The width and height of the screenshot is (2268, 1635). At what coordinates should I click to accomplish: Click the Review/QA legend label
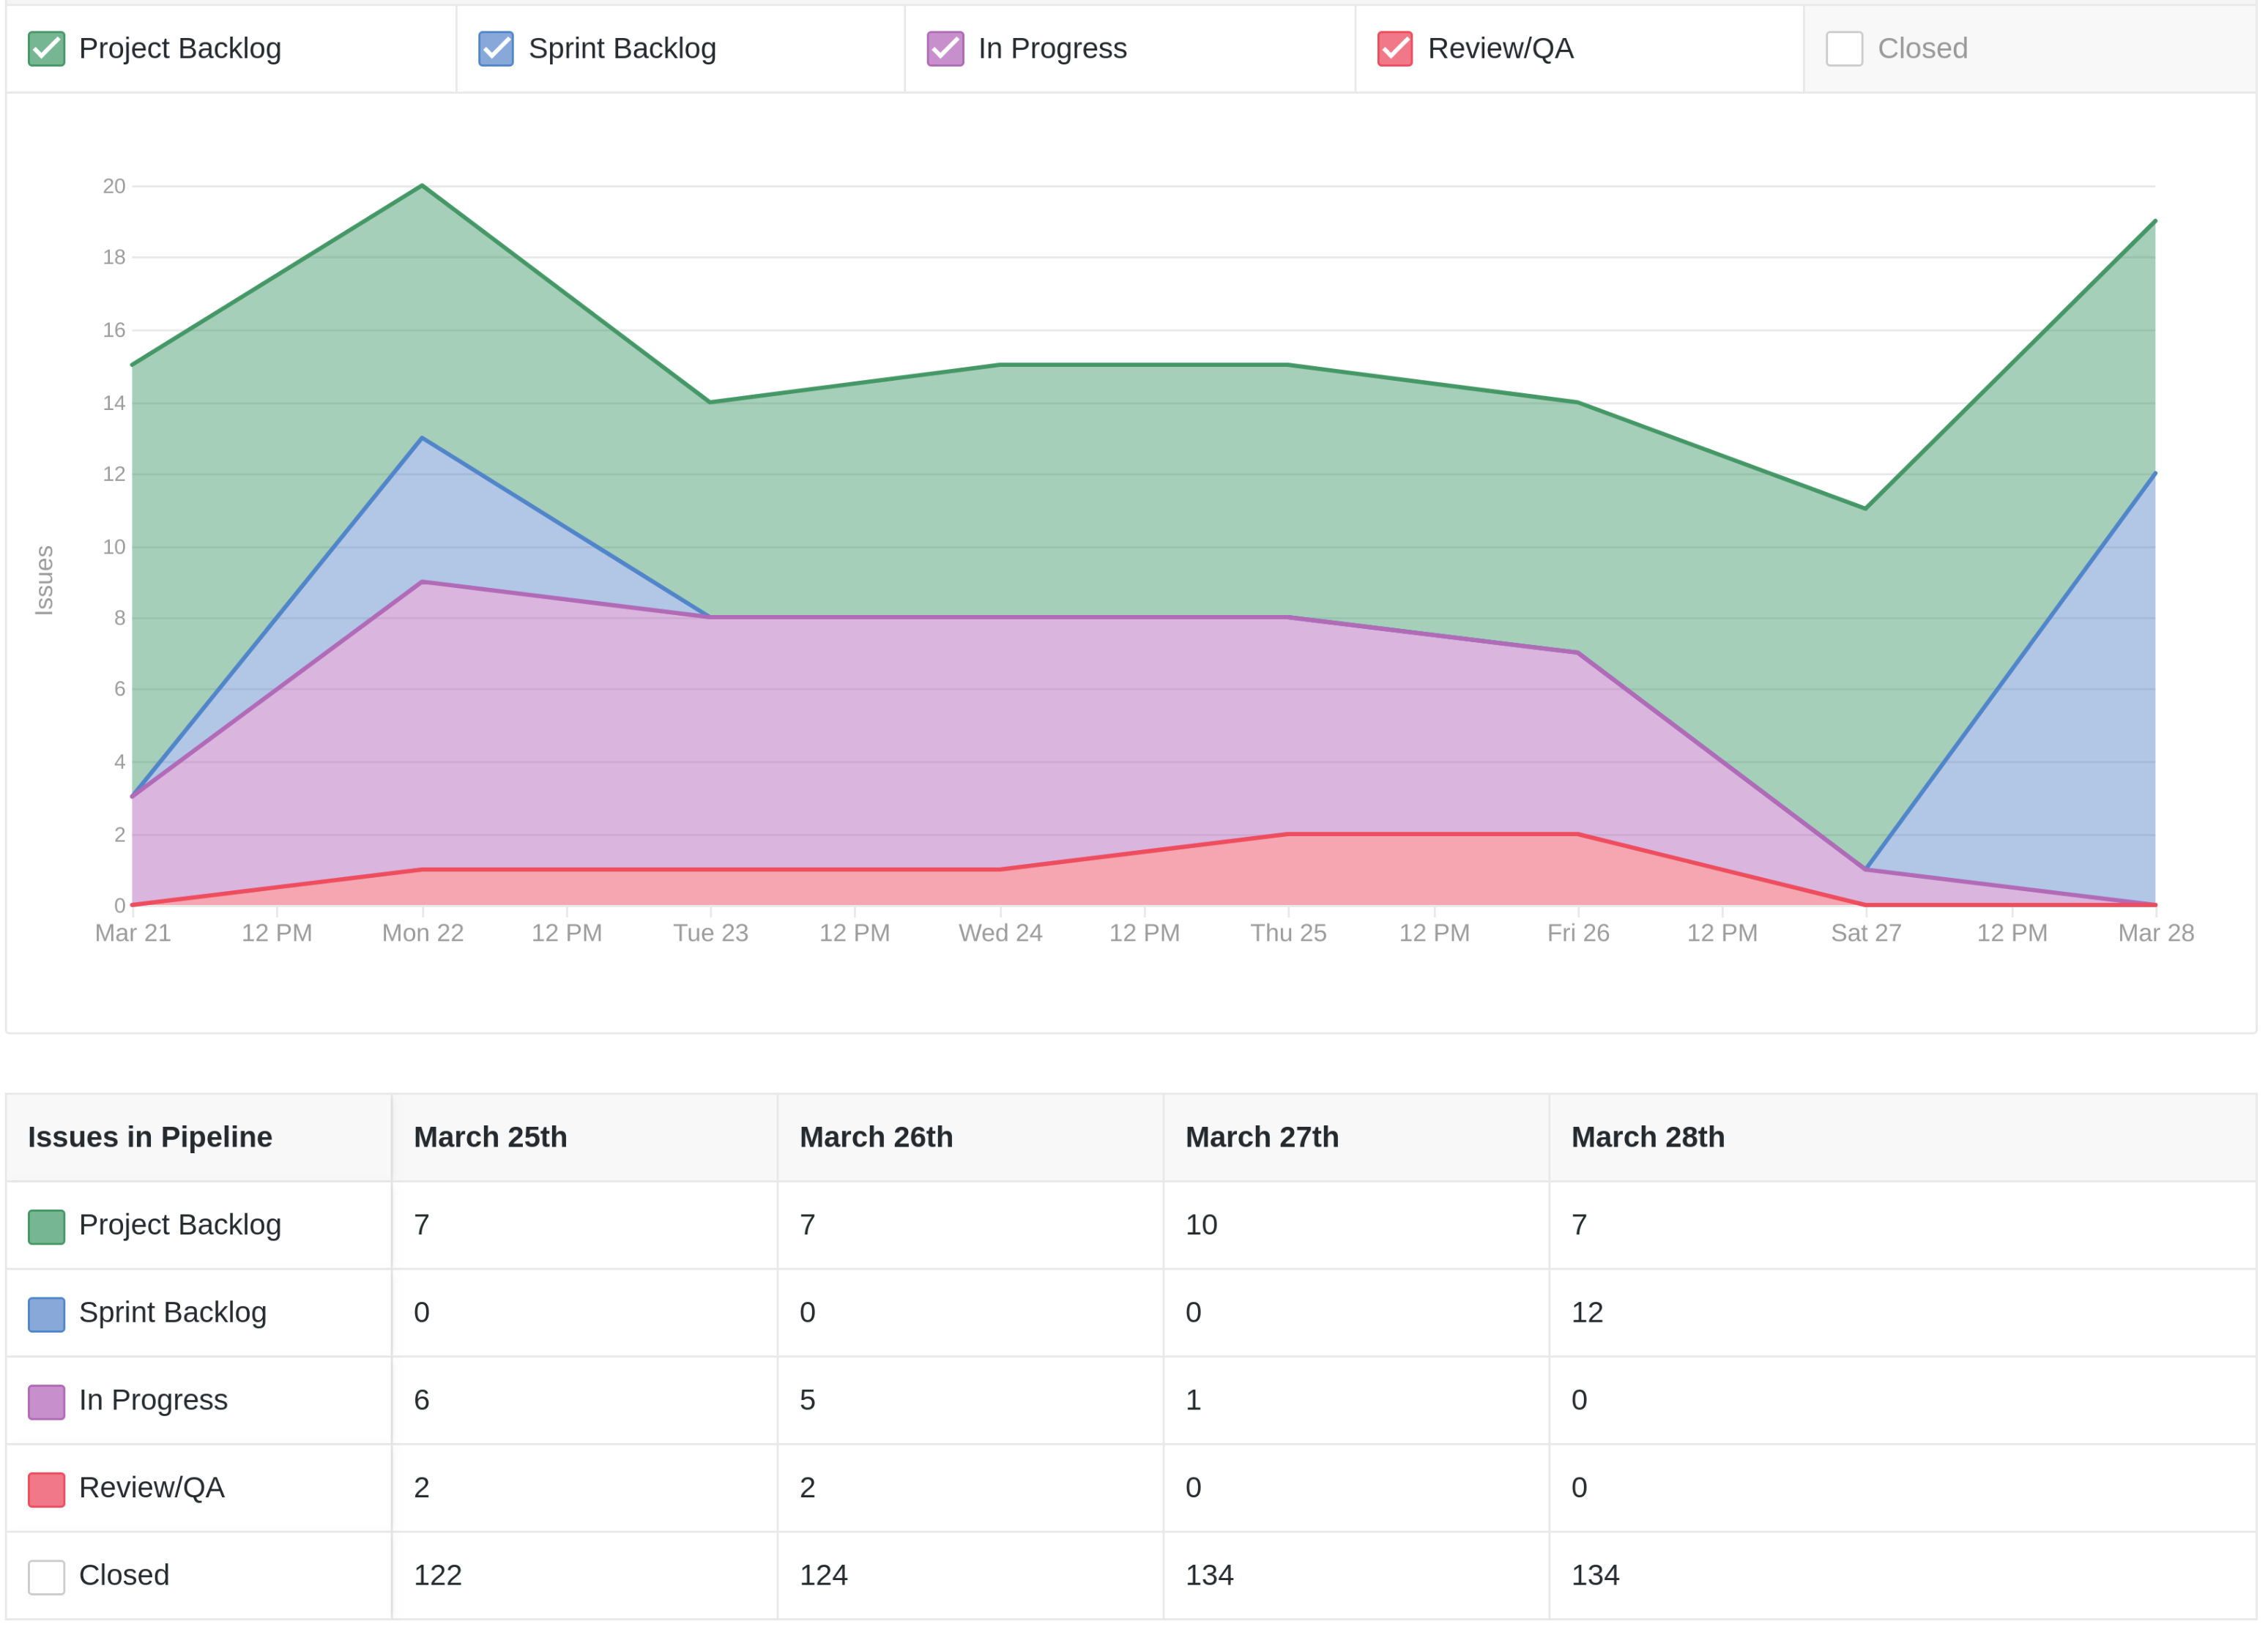point(1500,48)
